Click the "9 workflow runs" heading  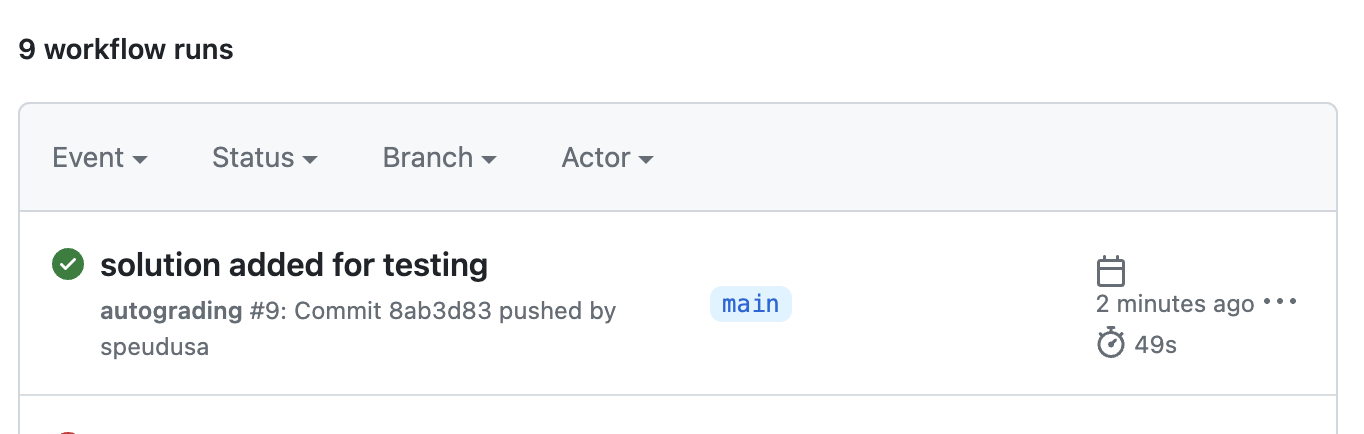click(x=126, y=50)
